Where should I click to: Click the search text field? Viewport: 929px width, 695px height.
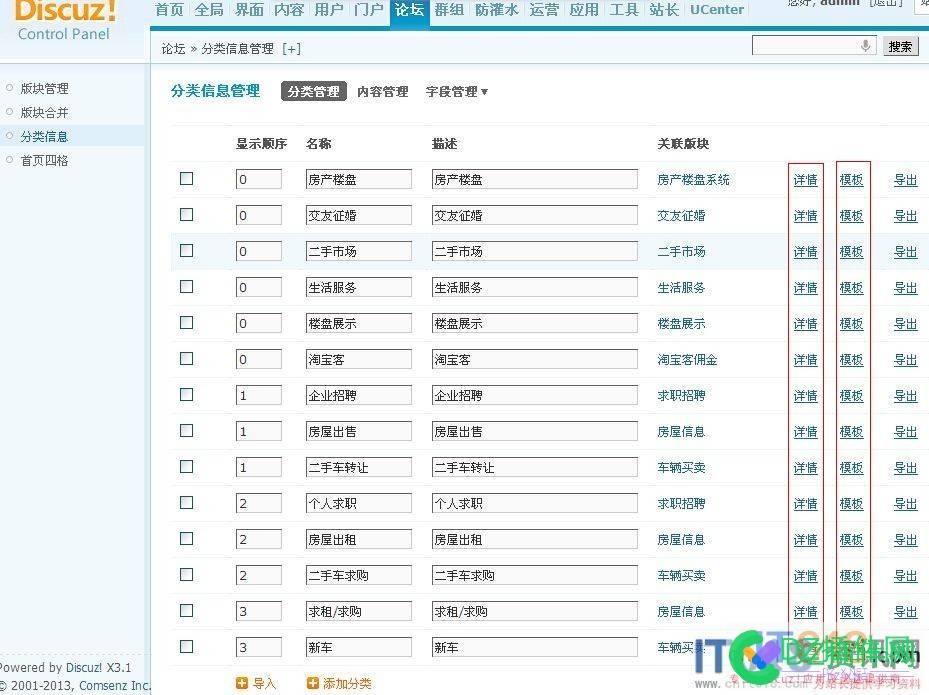(813, 46)
